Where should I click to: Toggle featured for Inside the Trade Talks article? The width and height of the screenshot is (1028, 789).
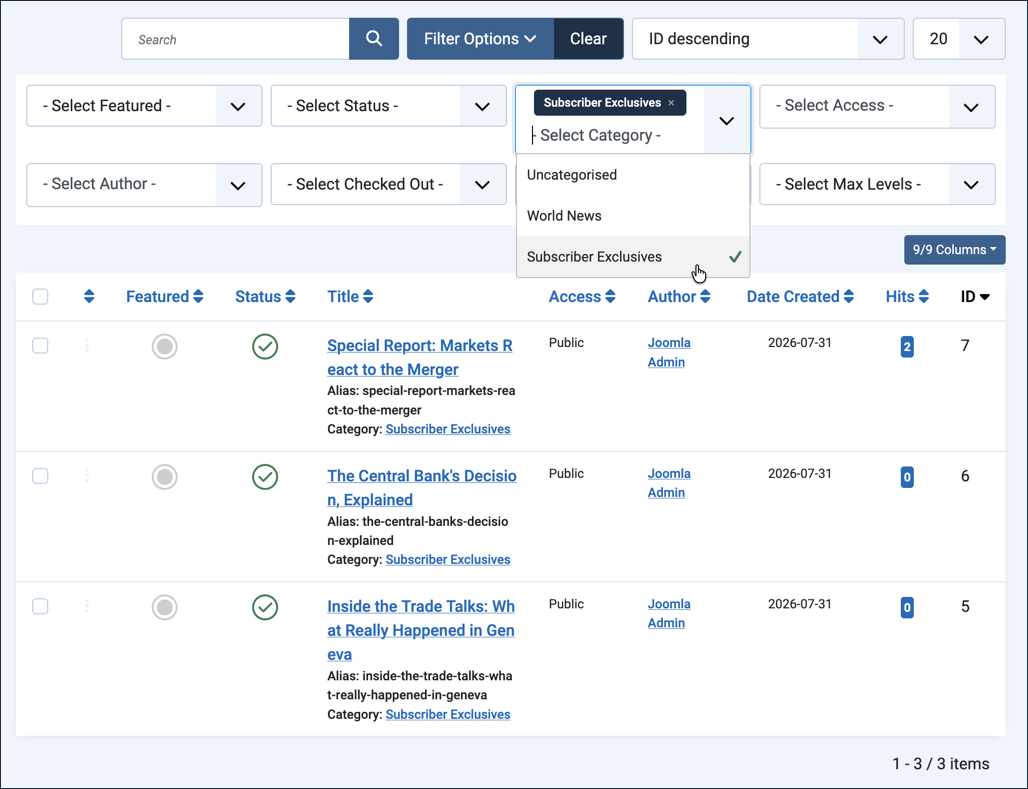[x=165, y=607]
